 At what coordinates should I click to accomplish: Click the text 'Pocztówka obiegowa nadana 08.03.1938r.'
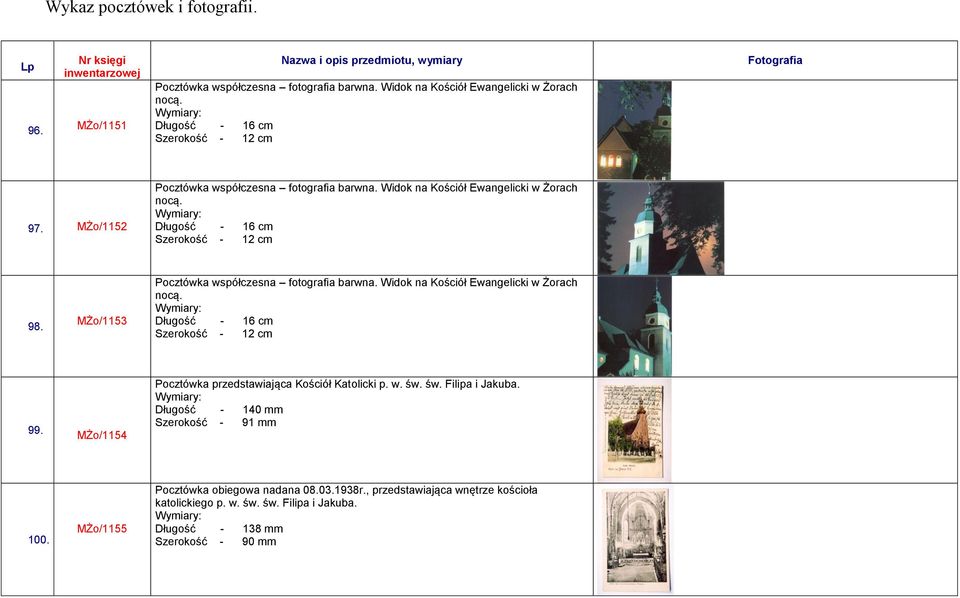point(261,490)
